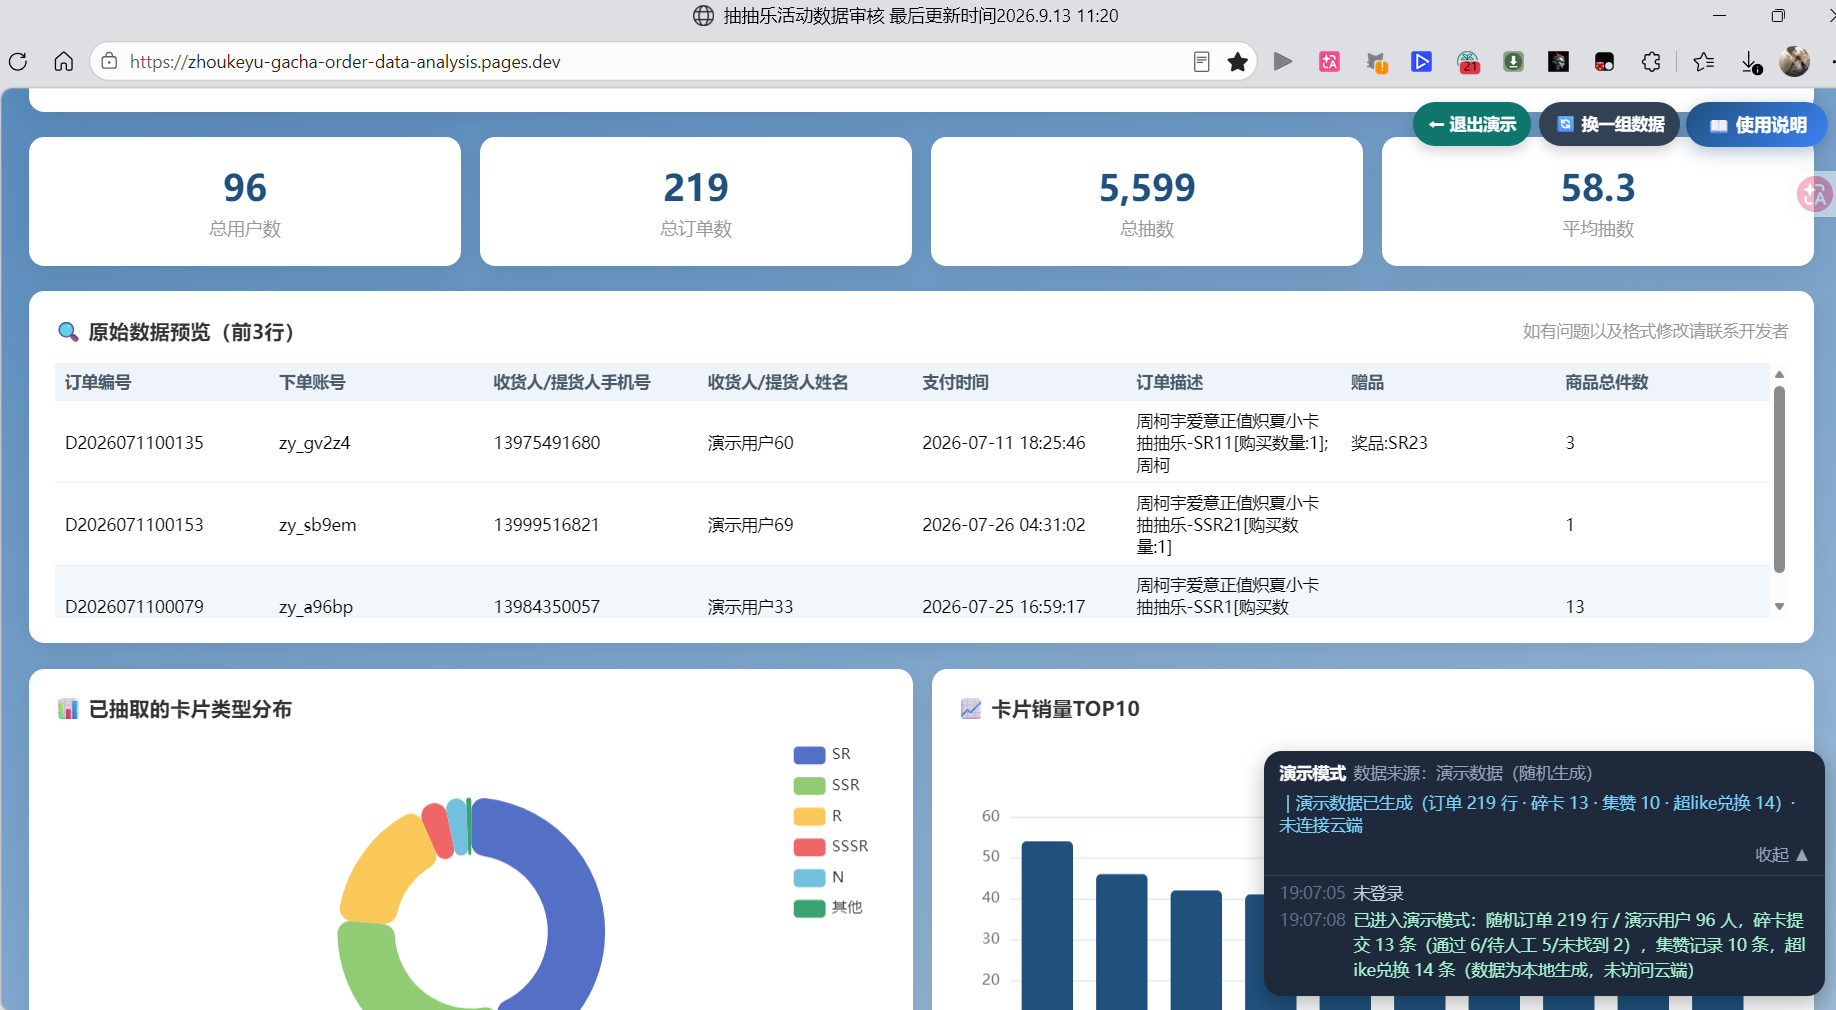Image resolution: width=1836 pixels, height=1010 pixels.
Task: Click the 未登录 log entry
Action: [x=1378, y=893]
